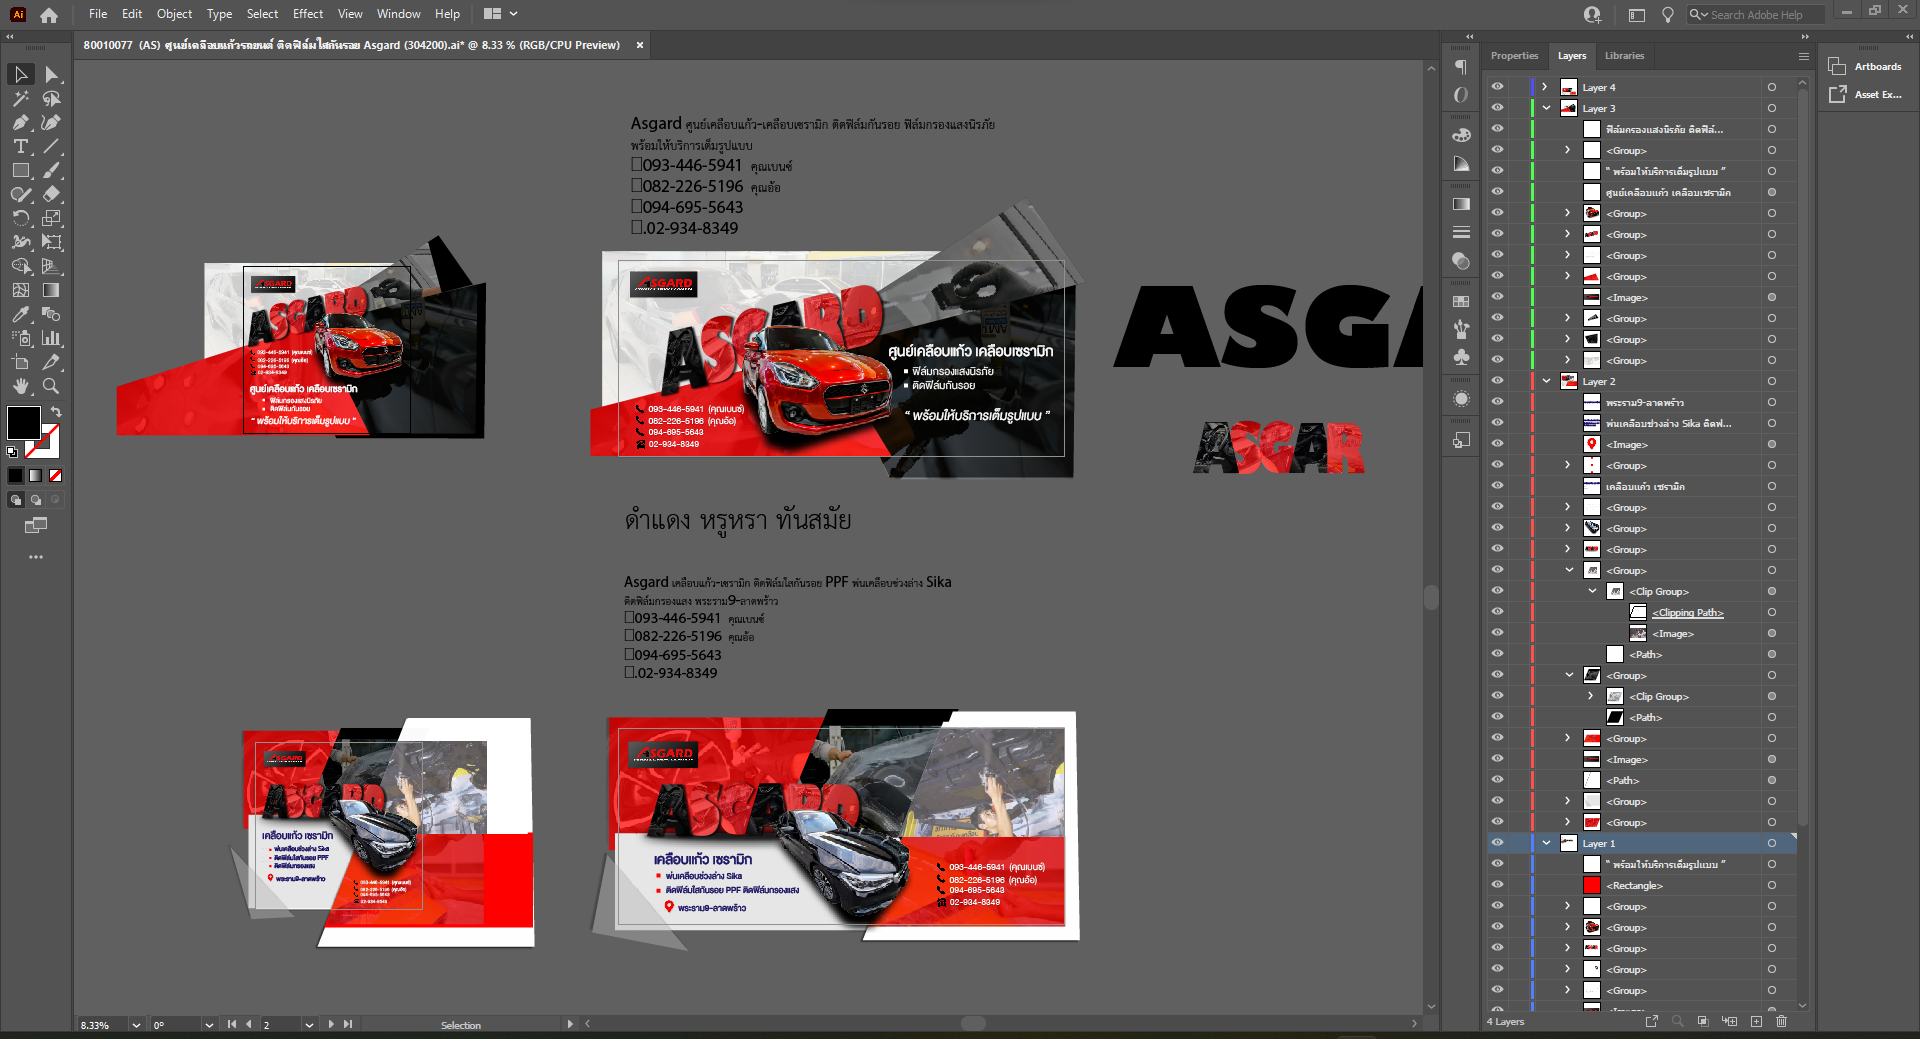Image resolution: width=1920 pixels, height=1039 pixels.
Task: Open the Window menu
Action: pos(399,14)
